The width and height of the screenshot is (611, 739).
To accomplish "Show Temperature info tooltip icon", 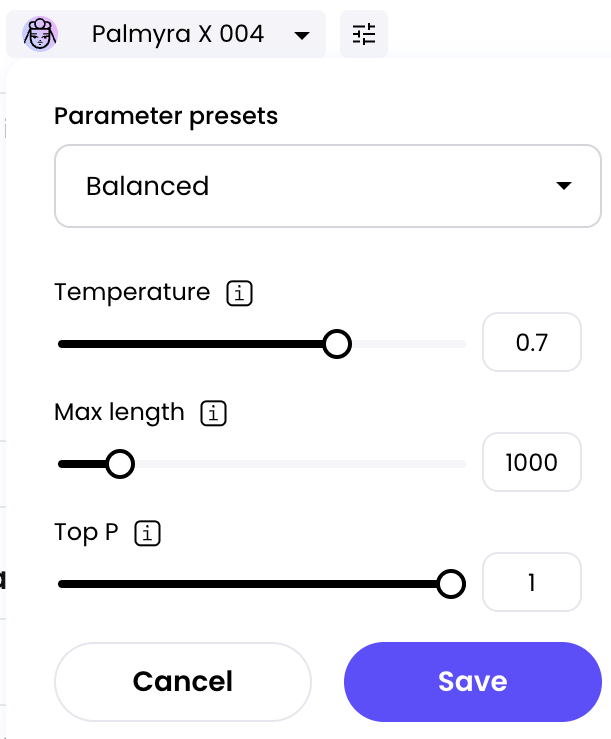I will coord(239,293).
